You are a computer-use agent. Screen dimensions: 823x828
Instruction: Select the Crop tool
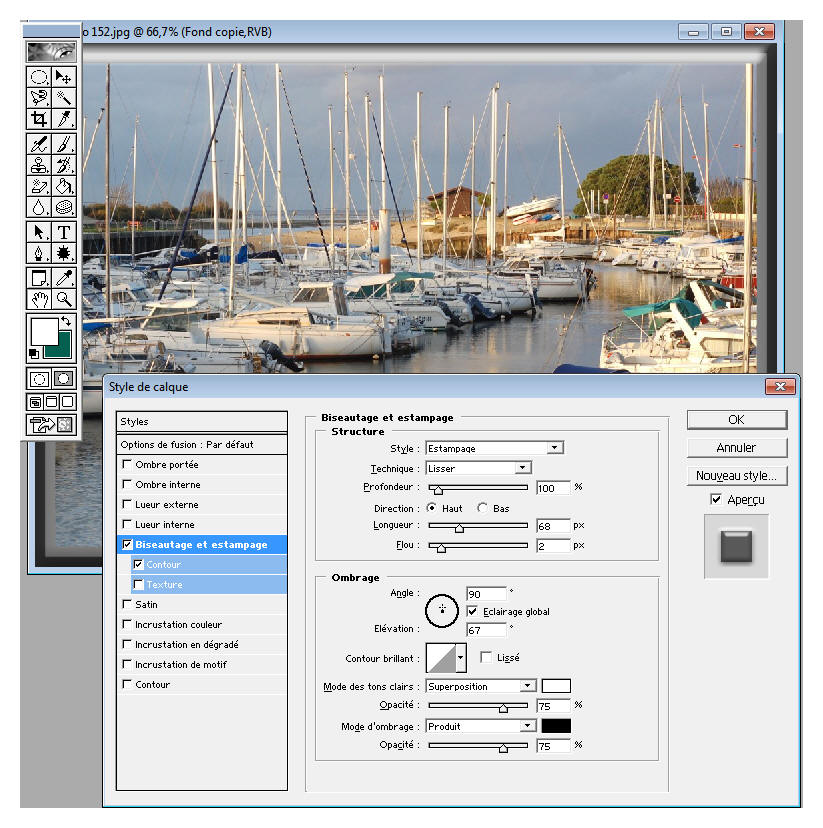(39, 119)
